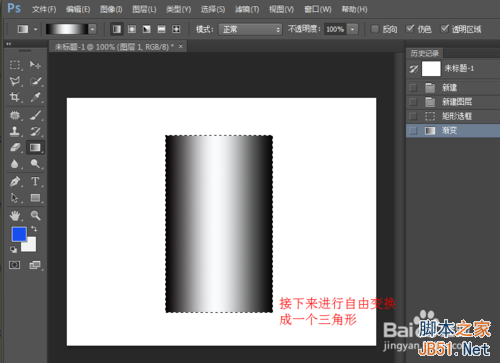Image resolution: width=500 pixels, height=363 pixels.
Task: Choose diamond gradient style
Action: (x=176, y=29)
